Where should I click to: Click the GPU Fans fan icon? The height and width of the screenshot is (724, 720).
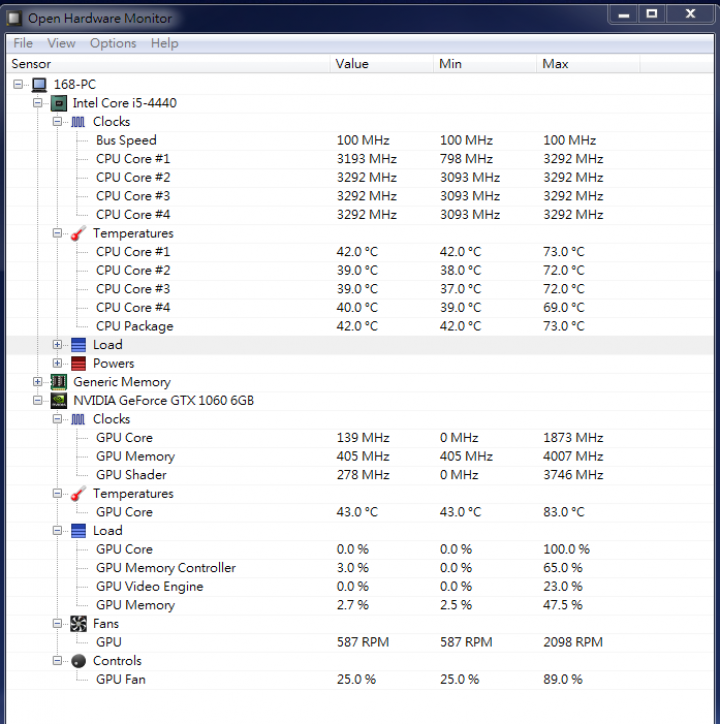click(78, 624)
